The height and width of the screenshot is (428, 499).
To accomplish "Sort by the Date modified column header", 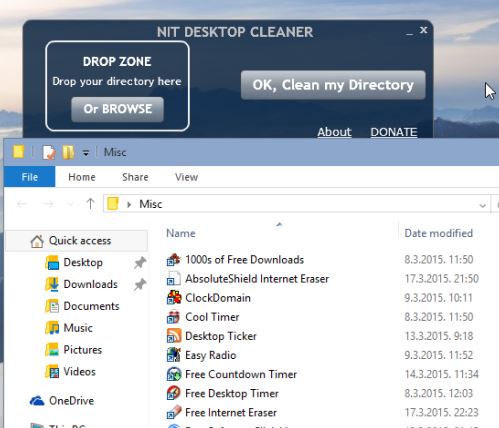I will pyautogui.click(x=438, y=233).
